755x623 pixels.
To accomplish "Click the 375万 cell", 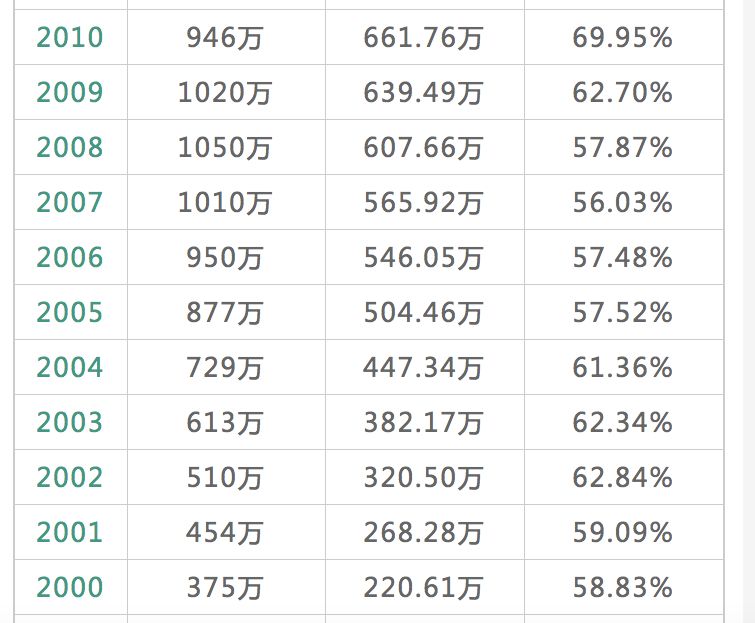I will [225, 588].
